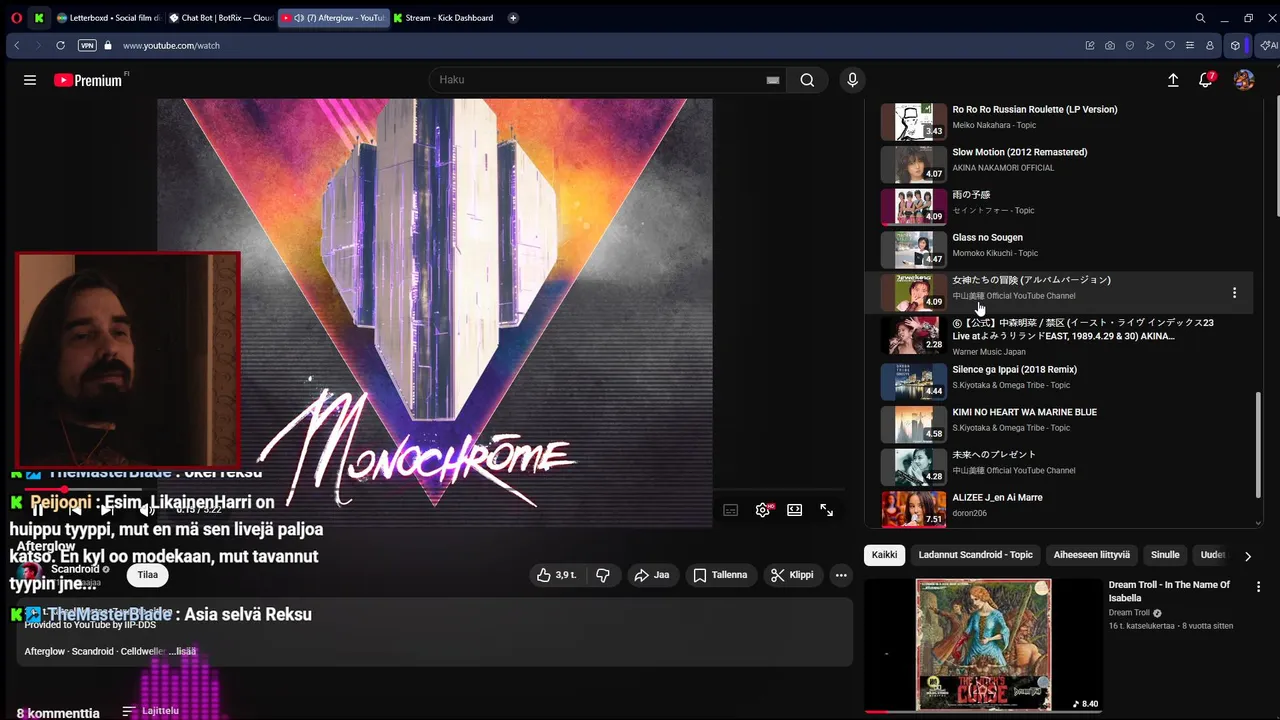Select the Sinulle filter chip
The image size is (1280, 720).
(x=1165, y=555)
